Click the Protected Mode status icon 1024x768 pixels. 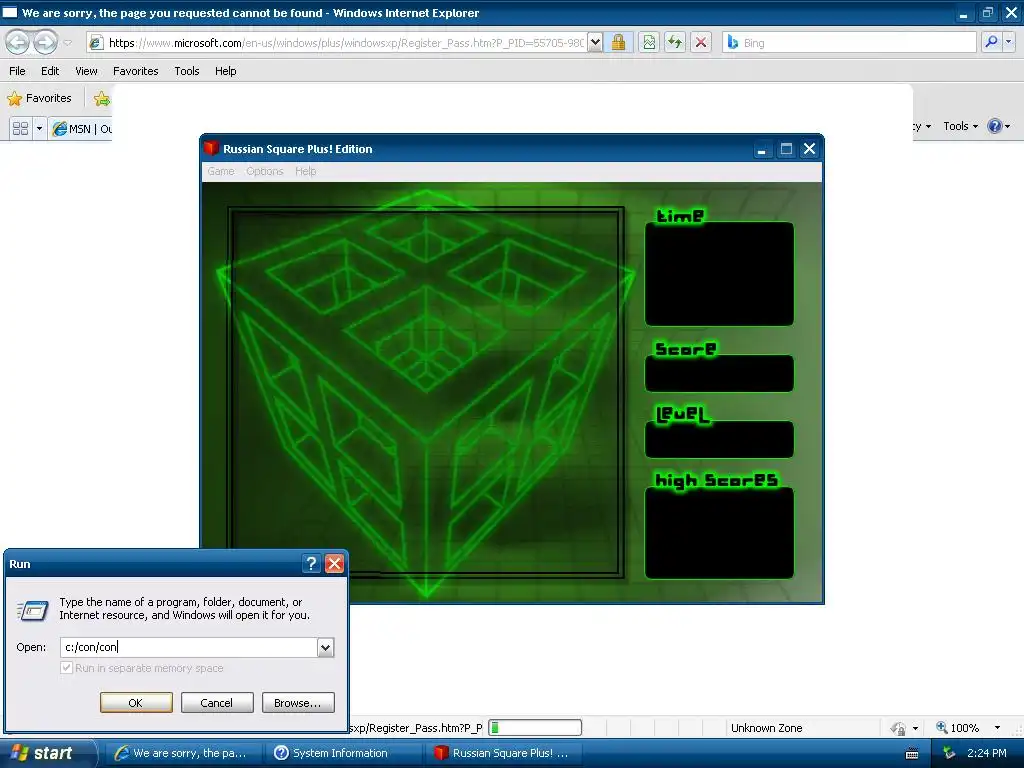click(899, 728)
